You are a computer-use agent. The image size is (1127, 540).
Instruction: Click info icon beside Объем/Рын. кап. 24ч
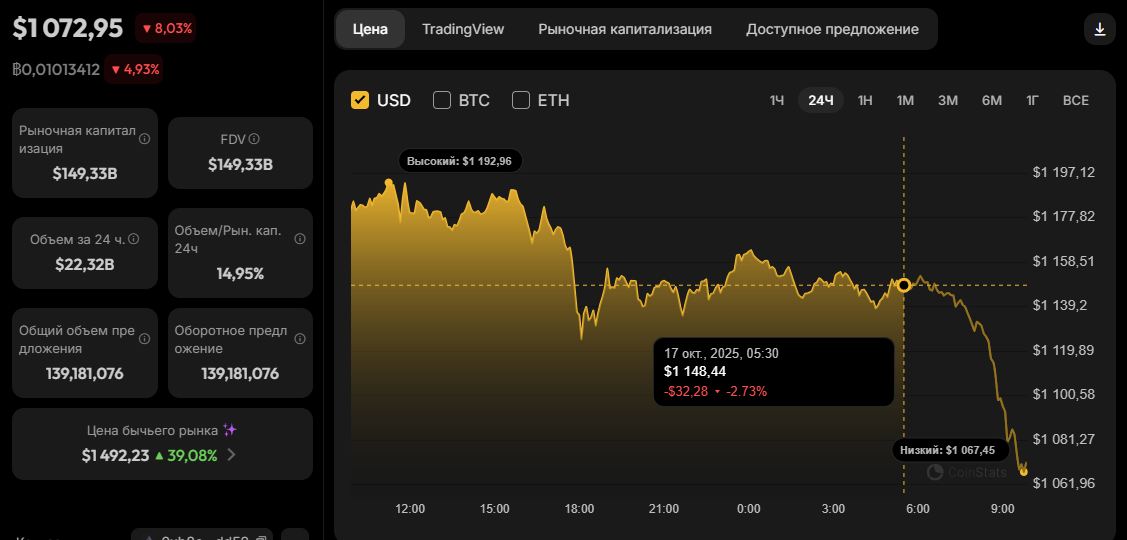click(x=300, y=239)
